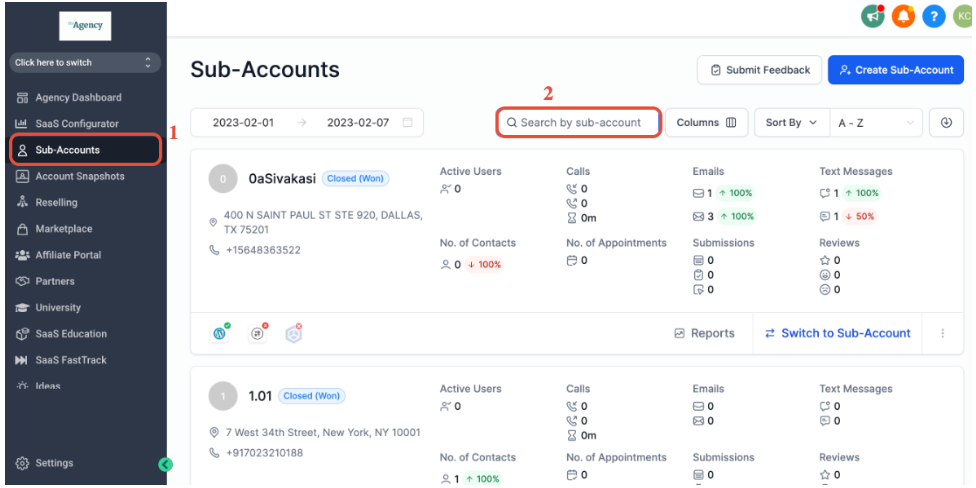Screen dimensions: 976x488
Task: Click the megaphone announcements icon
Action: (873, 16)
